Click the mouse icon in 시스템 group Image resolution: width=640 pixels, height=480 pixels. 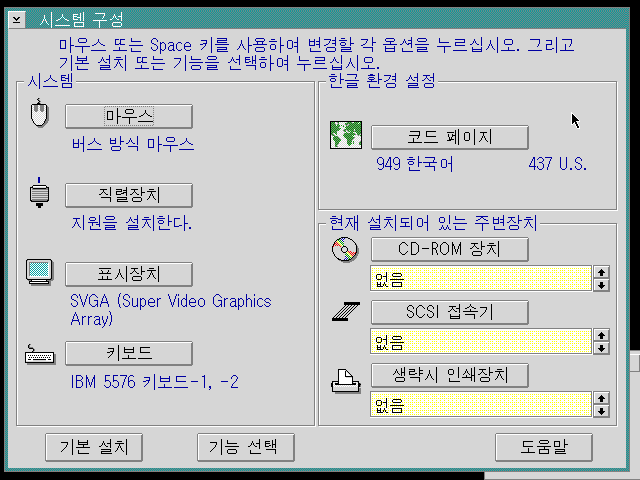coord(40,113)
